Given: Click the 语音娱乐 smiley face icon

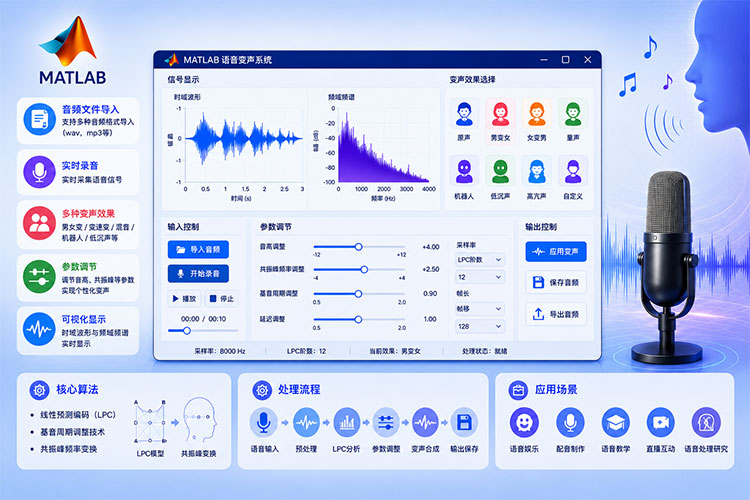Looking at the screenshot, I should [x=524, y=423].
